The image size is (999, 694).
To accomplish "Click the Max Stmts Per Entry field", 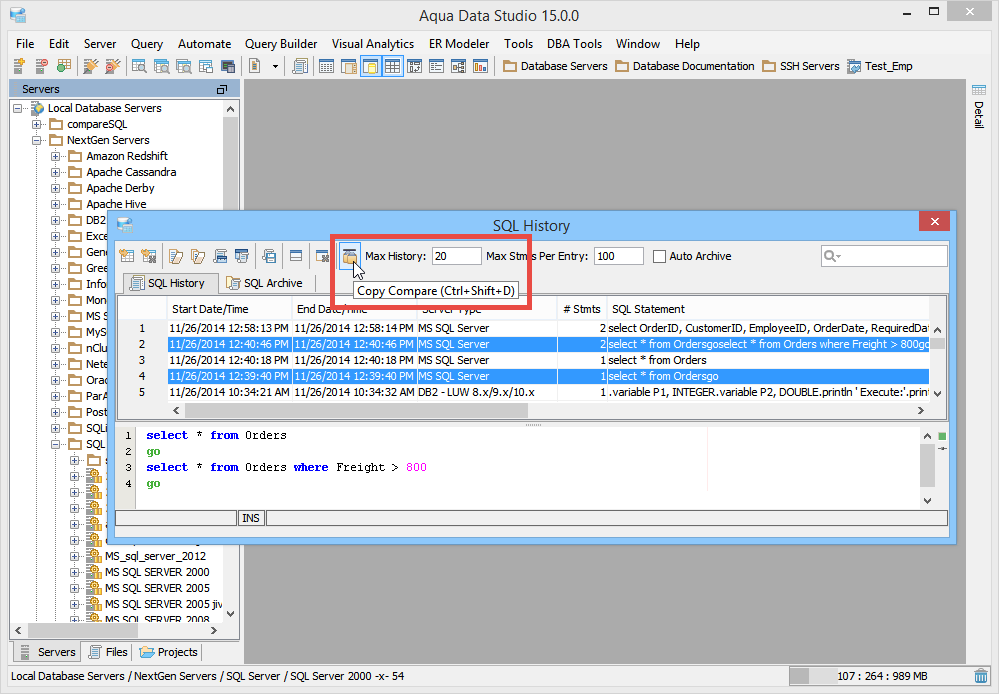I will point(619,256).
